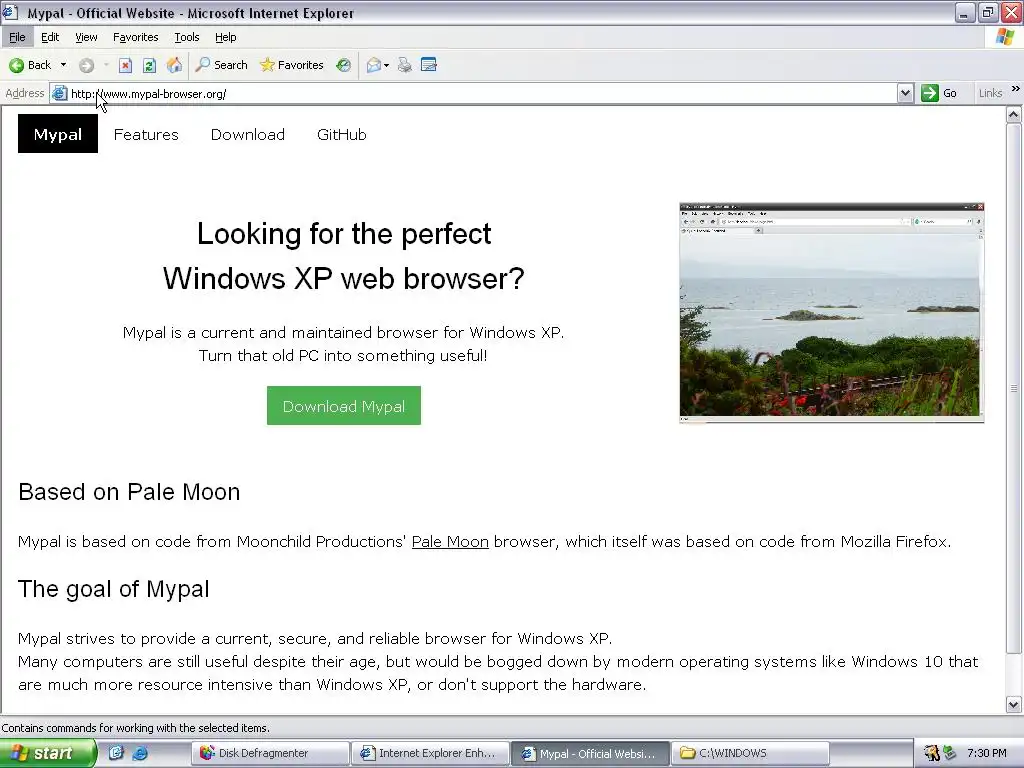Open the Windows start button

pyautogui.click(x=48, y=753)
